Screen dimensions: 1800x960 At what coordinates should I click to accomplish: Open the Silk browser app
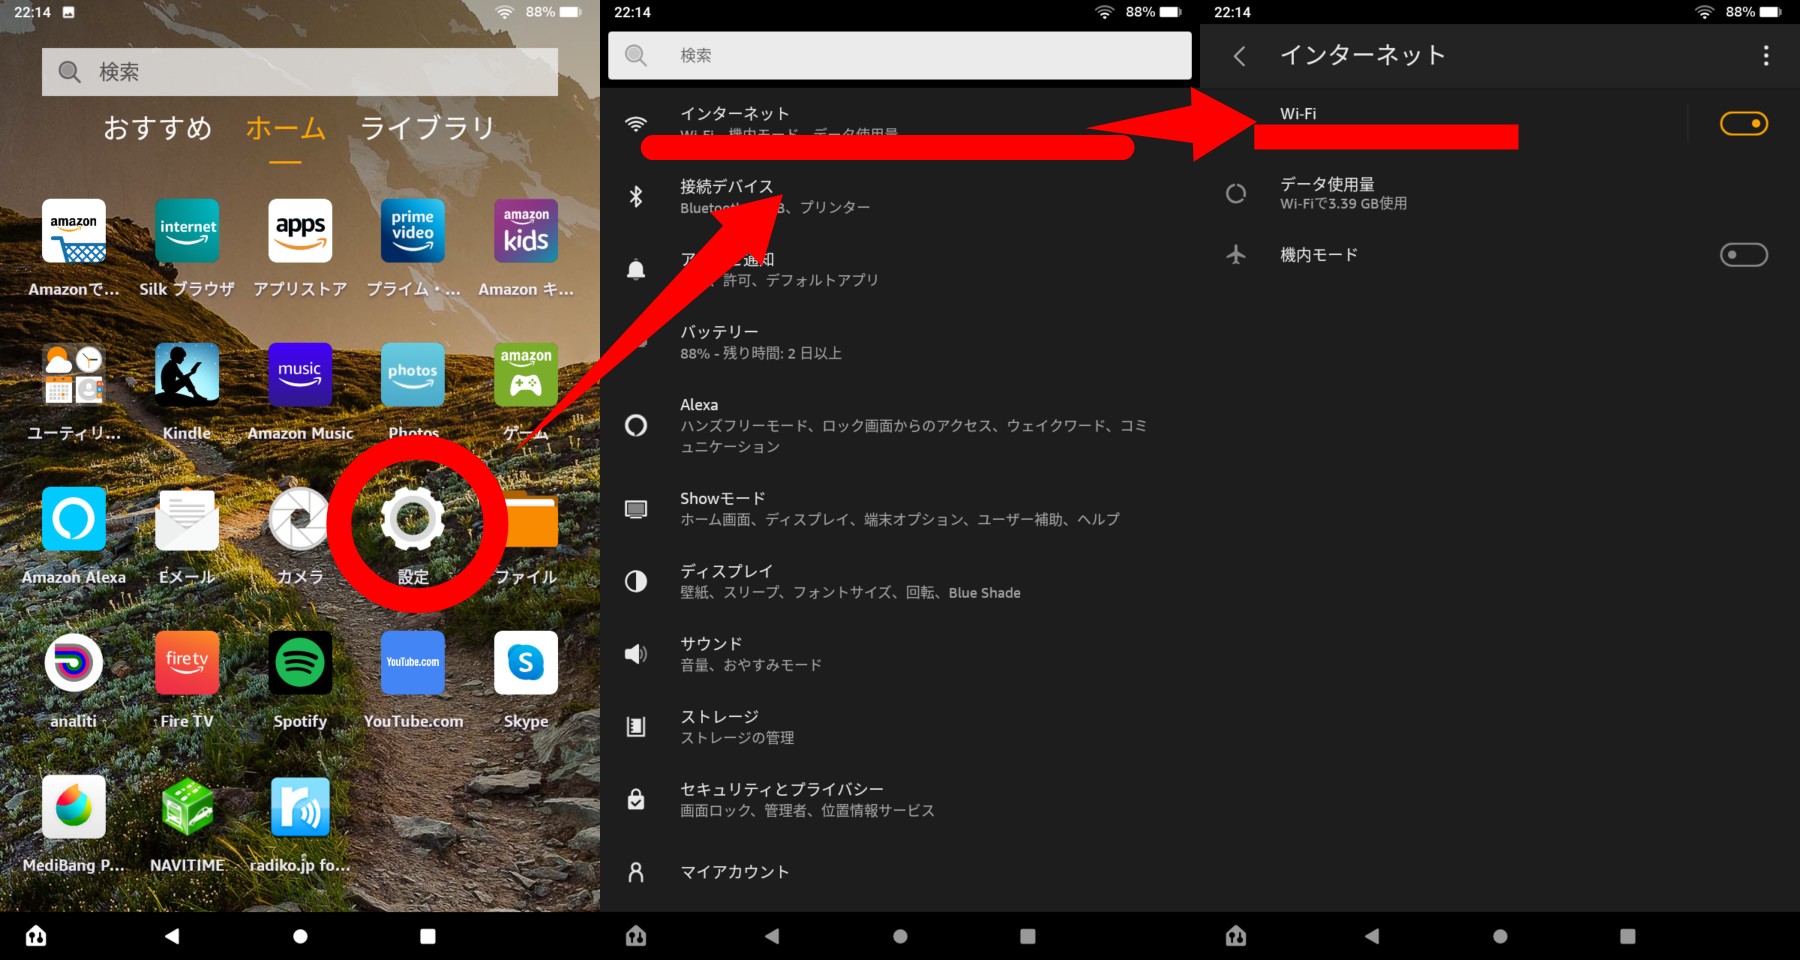(187, 232)
